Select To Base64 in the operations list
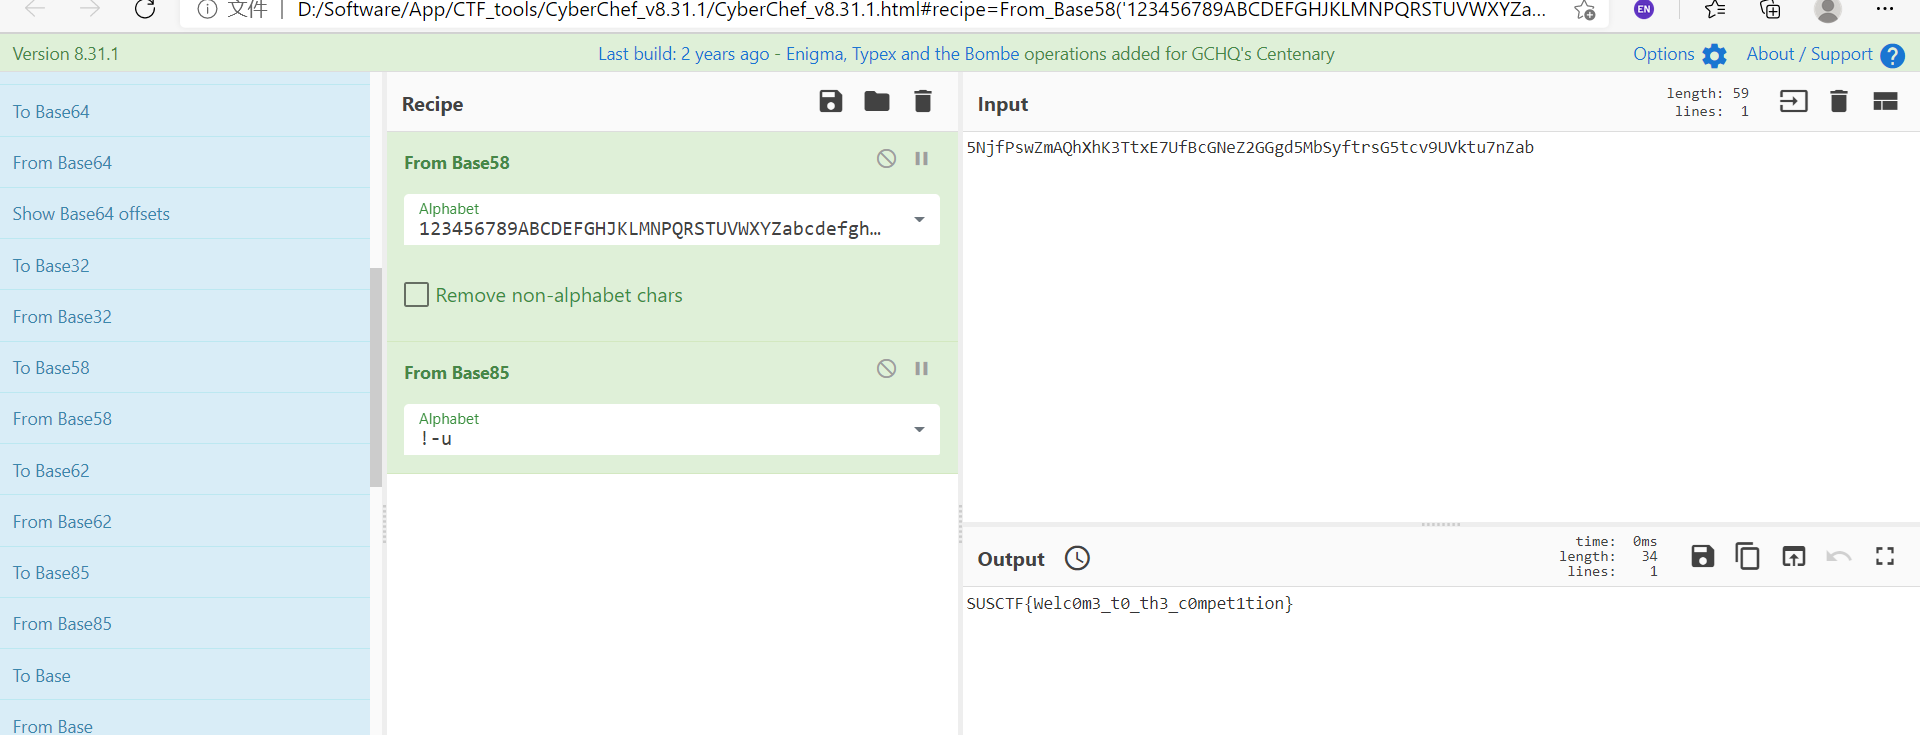 tap(51, 112)
